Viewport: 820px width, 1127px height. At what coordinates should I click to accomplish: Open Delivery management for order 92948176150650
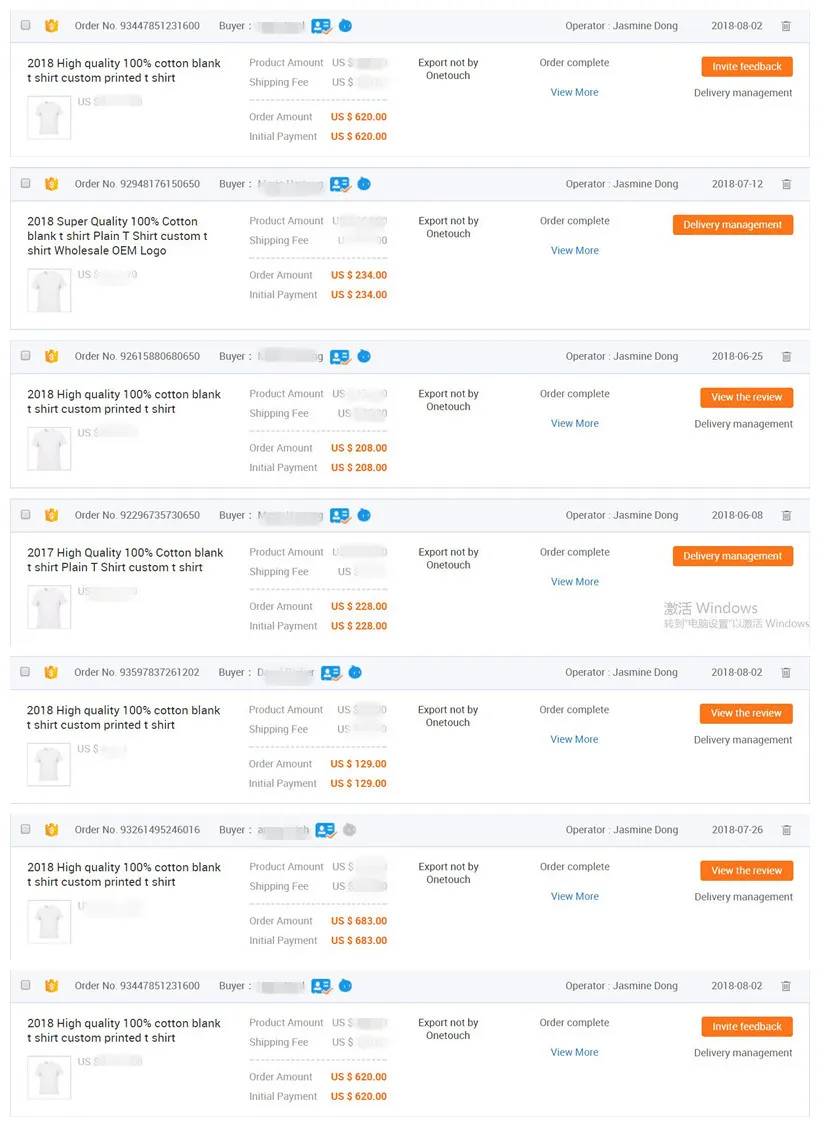coord(732,225)
